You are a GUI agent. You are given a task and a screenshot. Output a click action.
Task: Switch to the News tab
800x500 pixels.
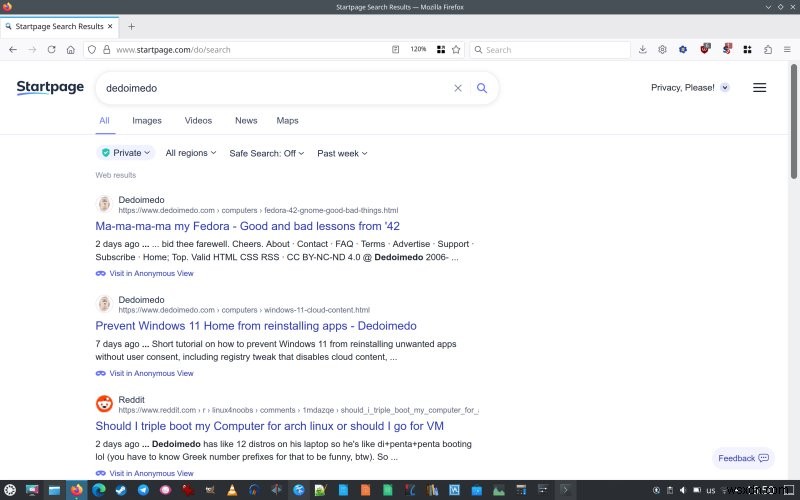click(246, 120)
